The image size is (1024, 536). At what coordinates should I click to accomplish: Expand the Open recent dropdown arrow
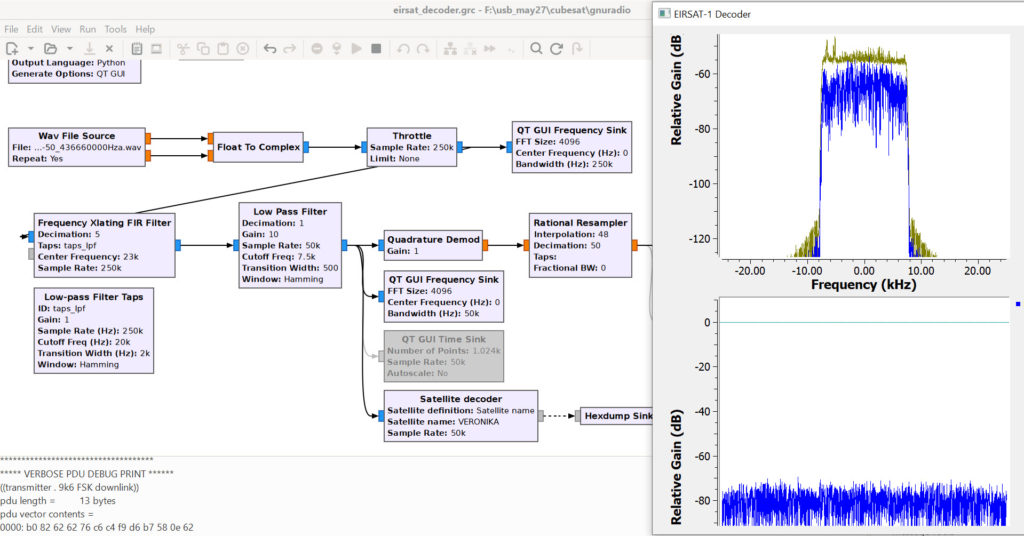tap(69, 48)
